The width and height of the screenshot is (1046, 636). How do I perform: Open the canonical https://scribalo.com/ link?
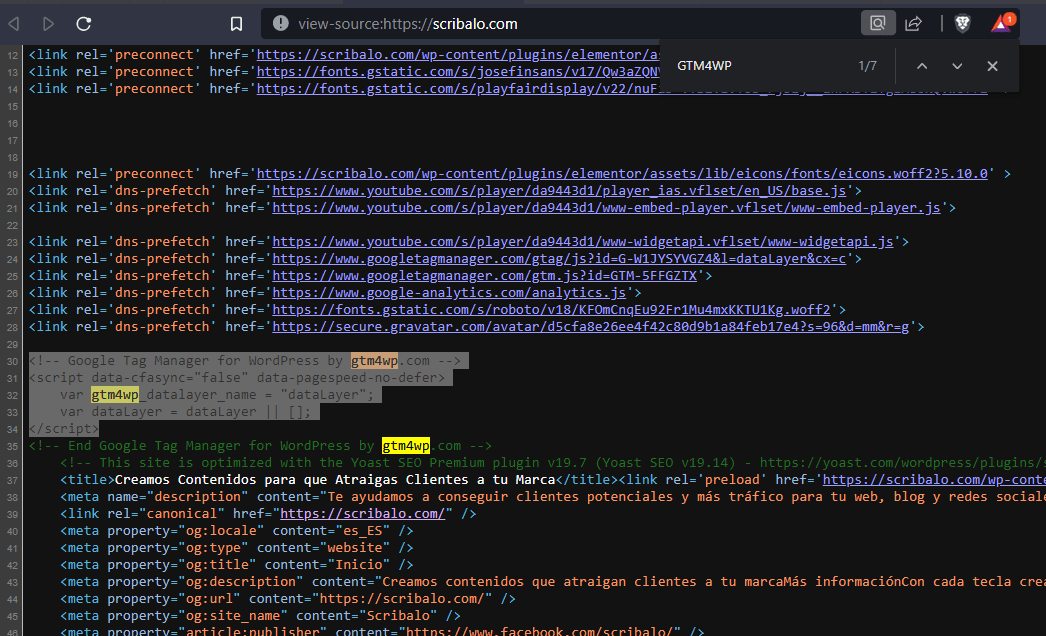click(x=362, y=514)
